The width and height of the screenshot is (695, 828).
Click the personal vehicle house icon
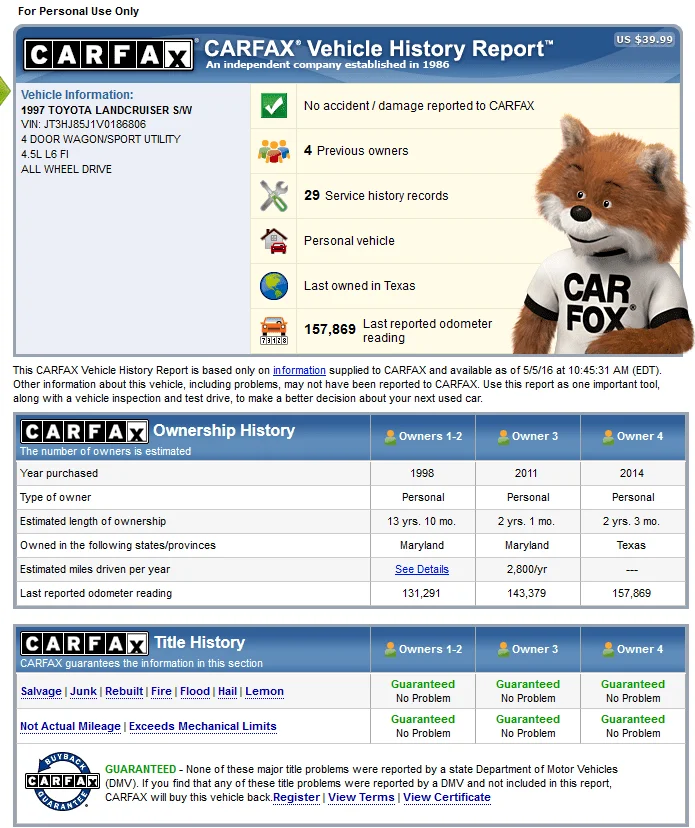(x=273, y=241)
